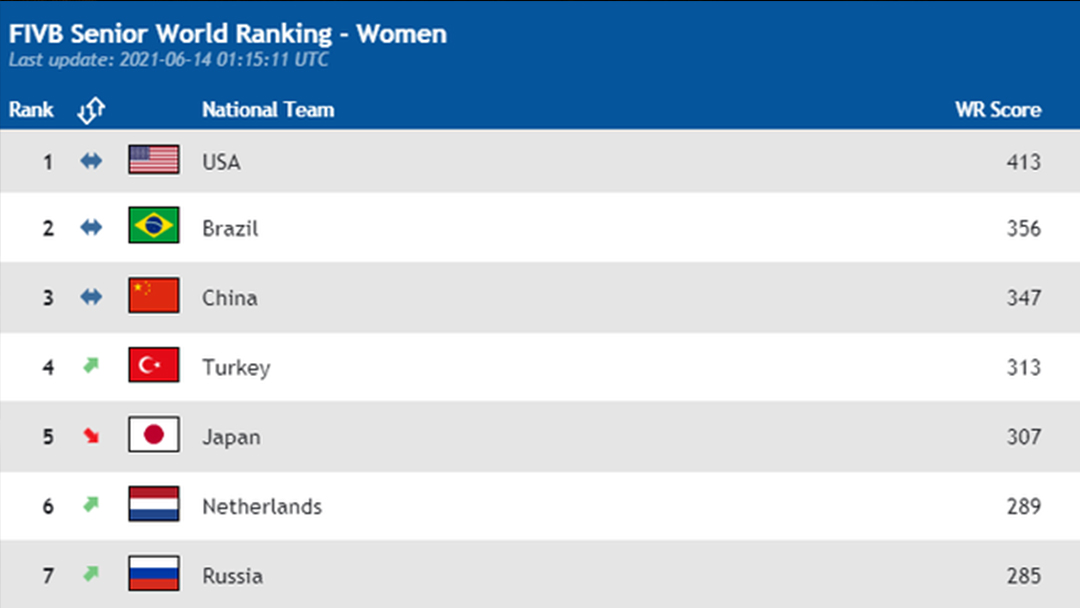Click Turkey's WR score of 313
The width and height of the screenshot is (1080, 608).
pyautogui.click(x=1023, y=367)
